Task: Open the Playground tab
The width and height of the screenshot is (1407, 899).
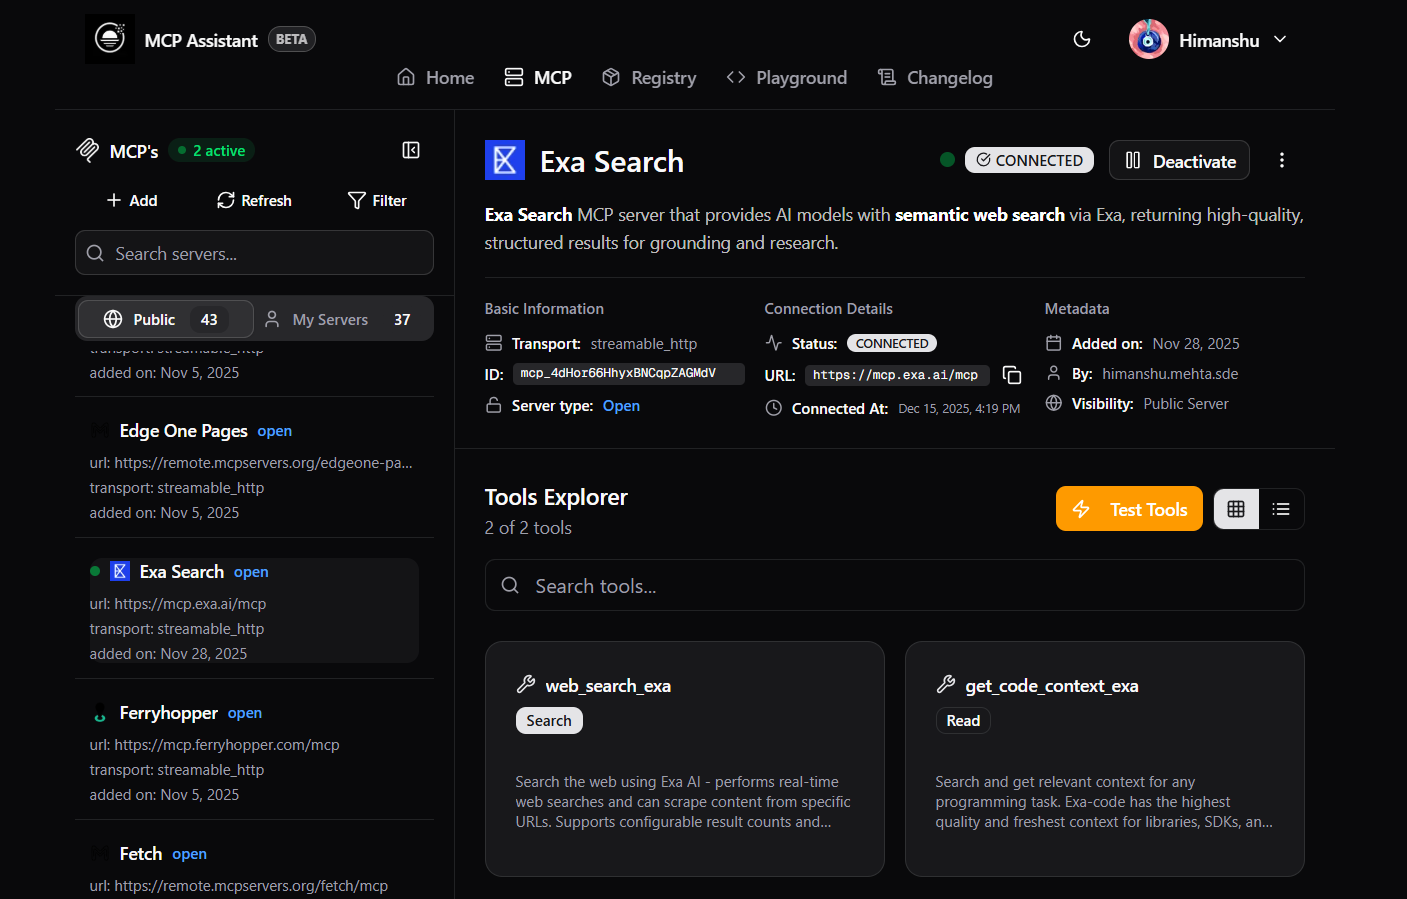Action: coord(787,77)
